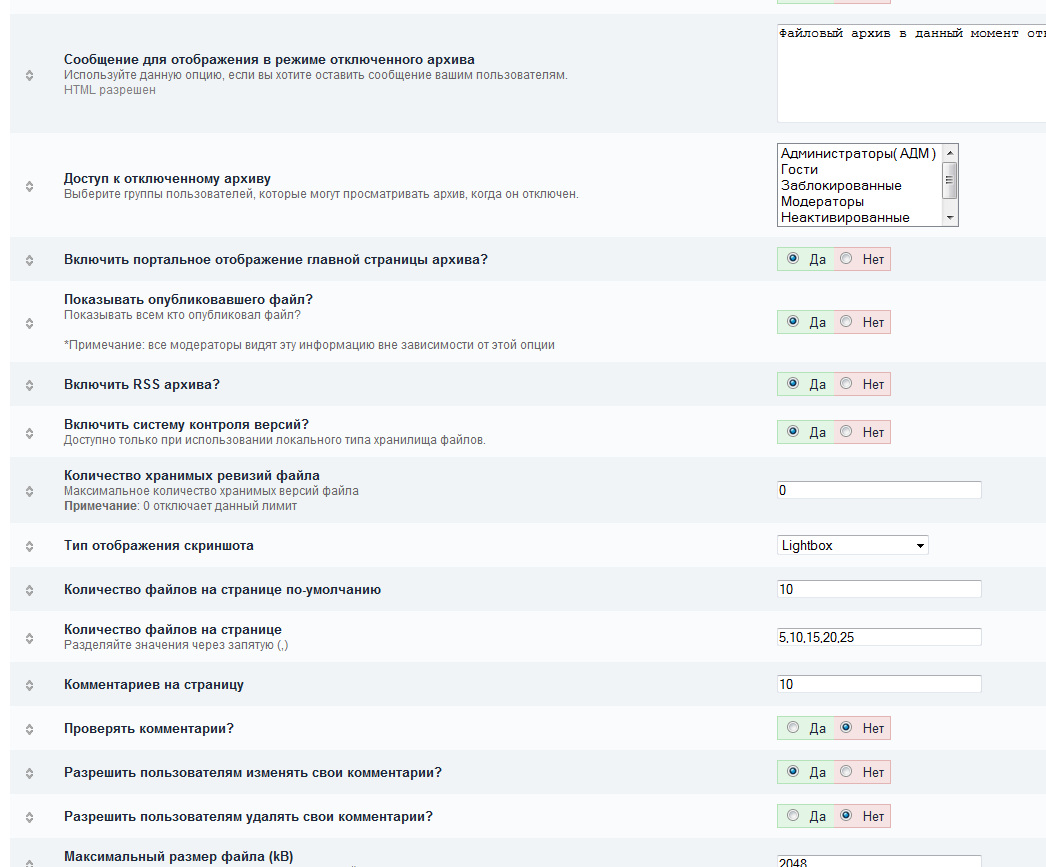
Task: Select 'Нет' for portal display of archive
Action: tap(847, 259)
